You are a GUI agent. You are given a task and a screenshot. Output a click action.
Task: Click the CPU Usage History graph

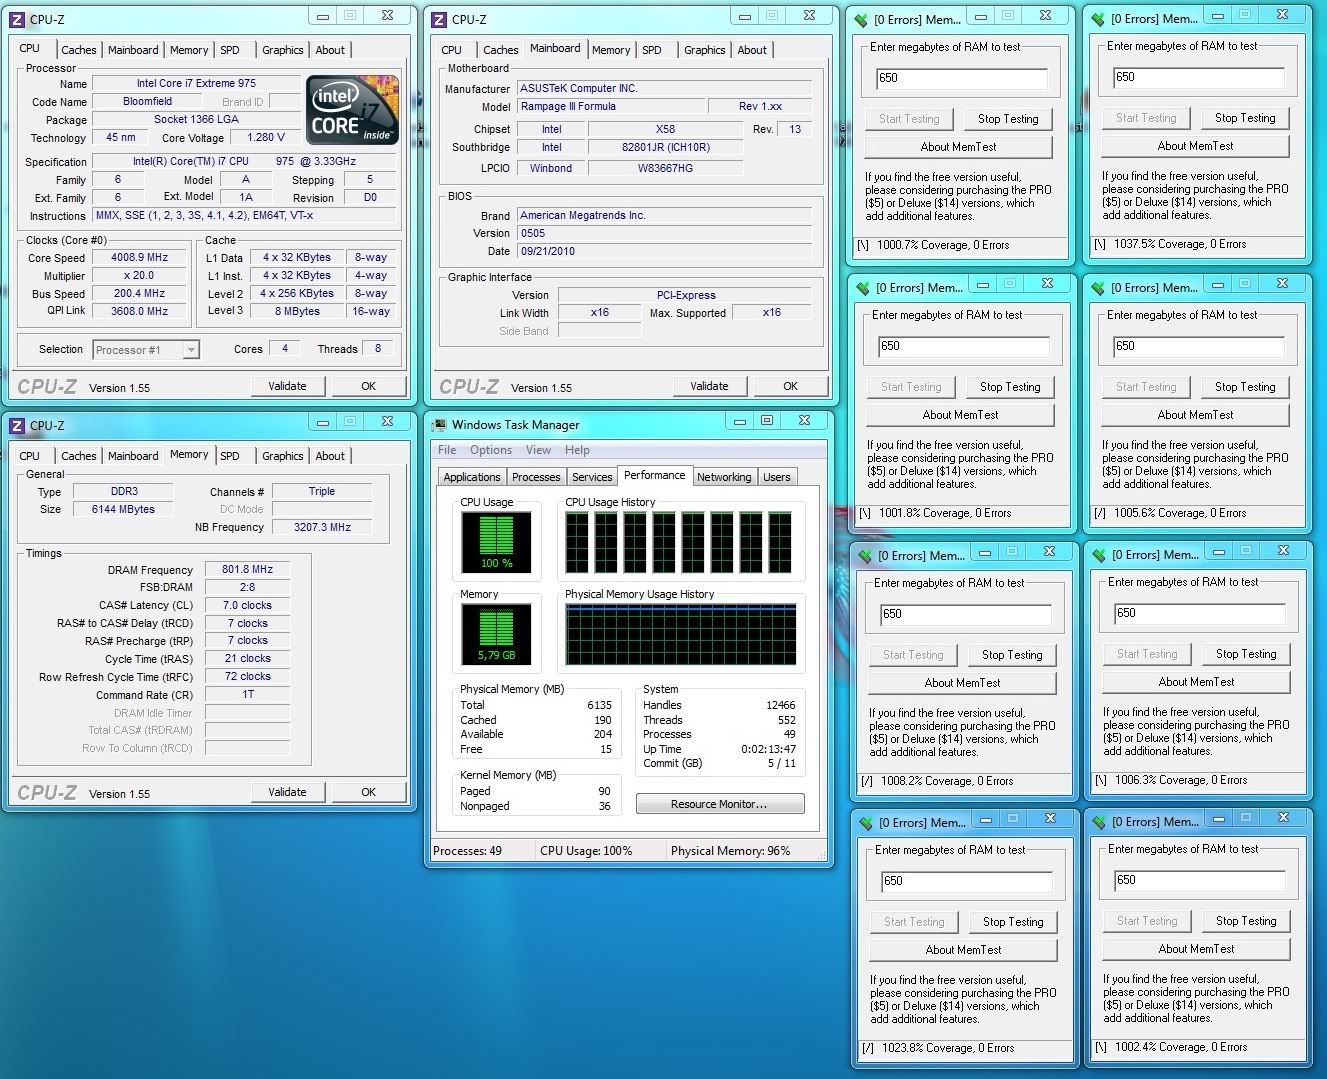(680, 541)
